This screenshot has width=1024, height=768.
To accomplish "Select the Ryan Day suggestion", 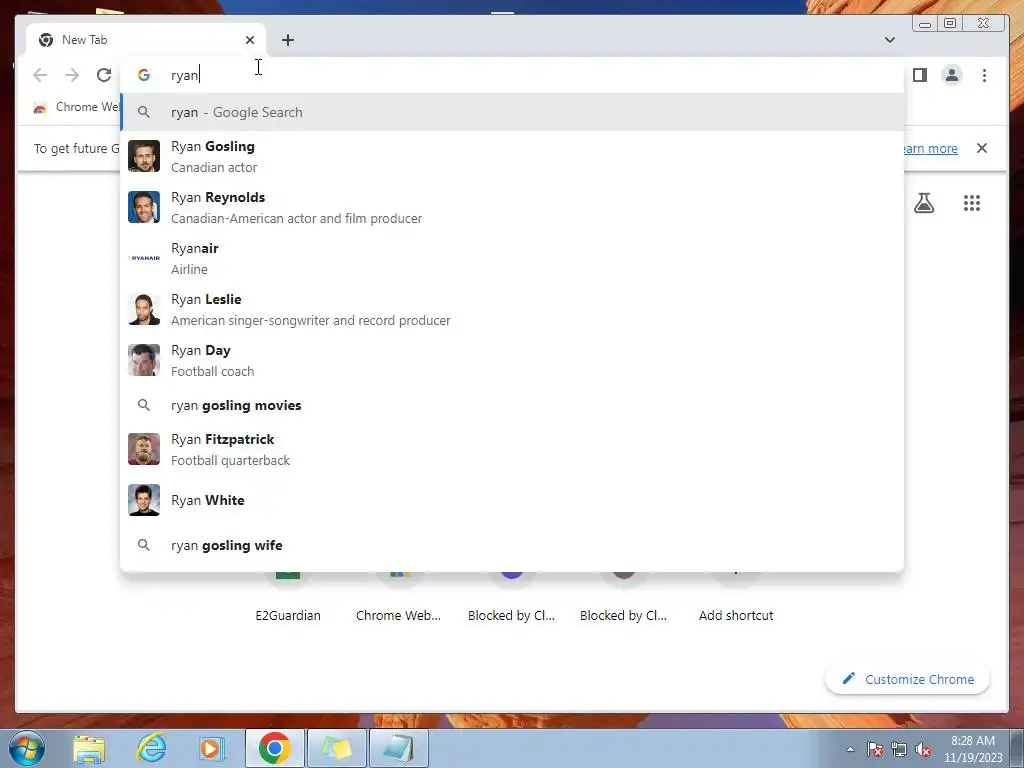I will tap(512, 360).
